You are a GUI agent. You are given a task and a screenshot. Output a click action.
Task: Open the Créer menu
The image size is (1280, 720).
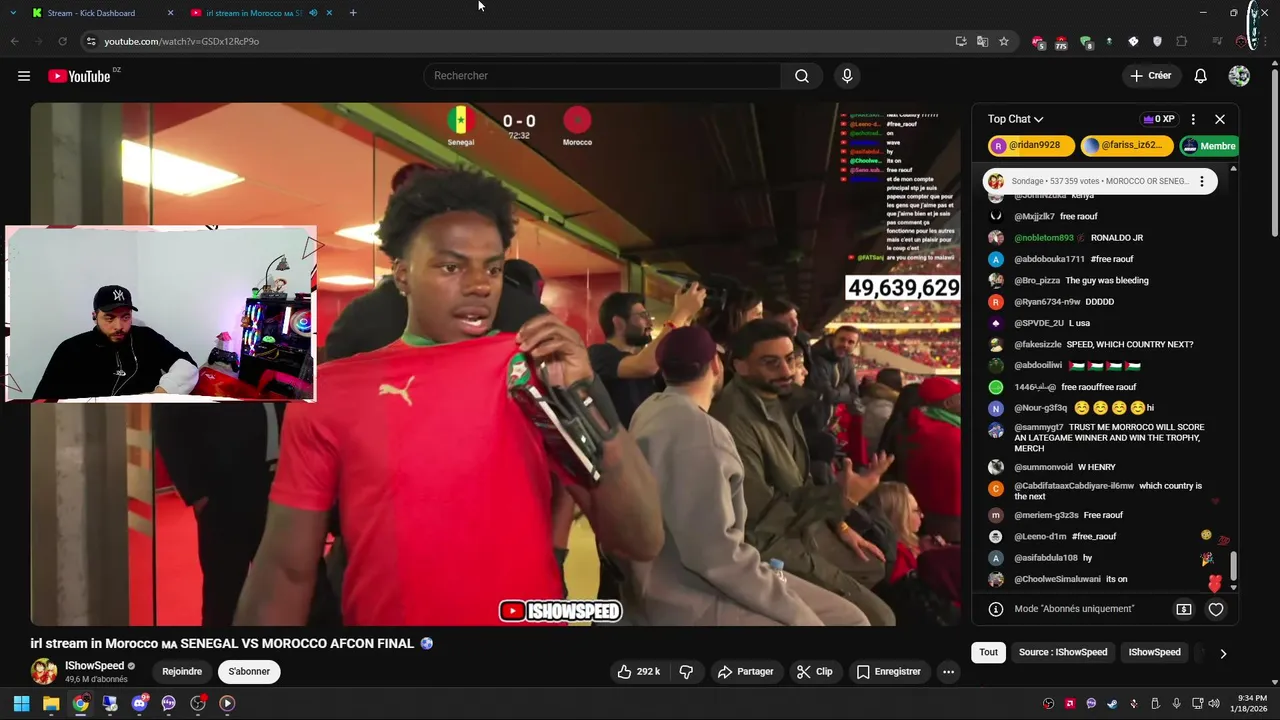click(1150, 76)
